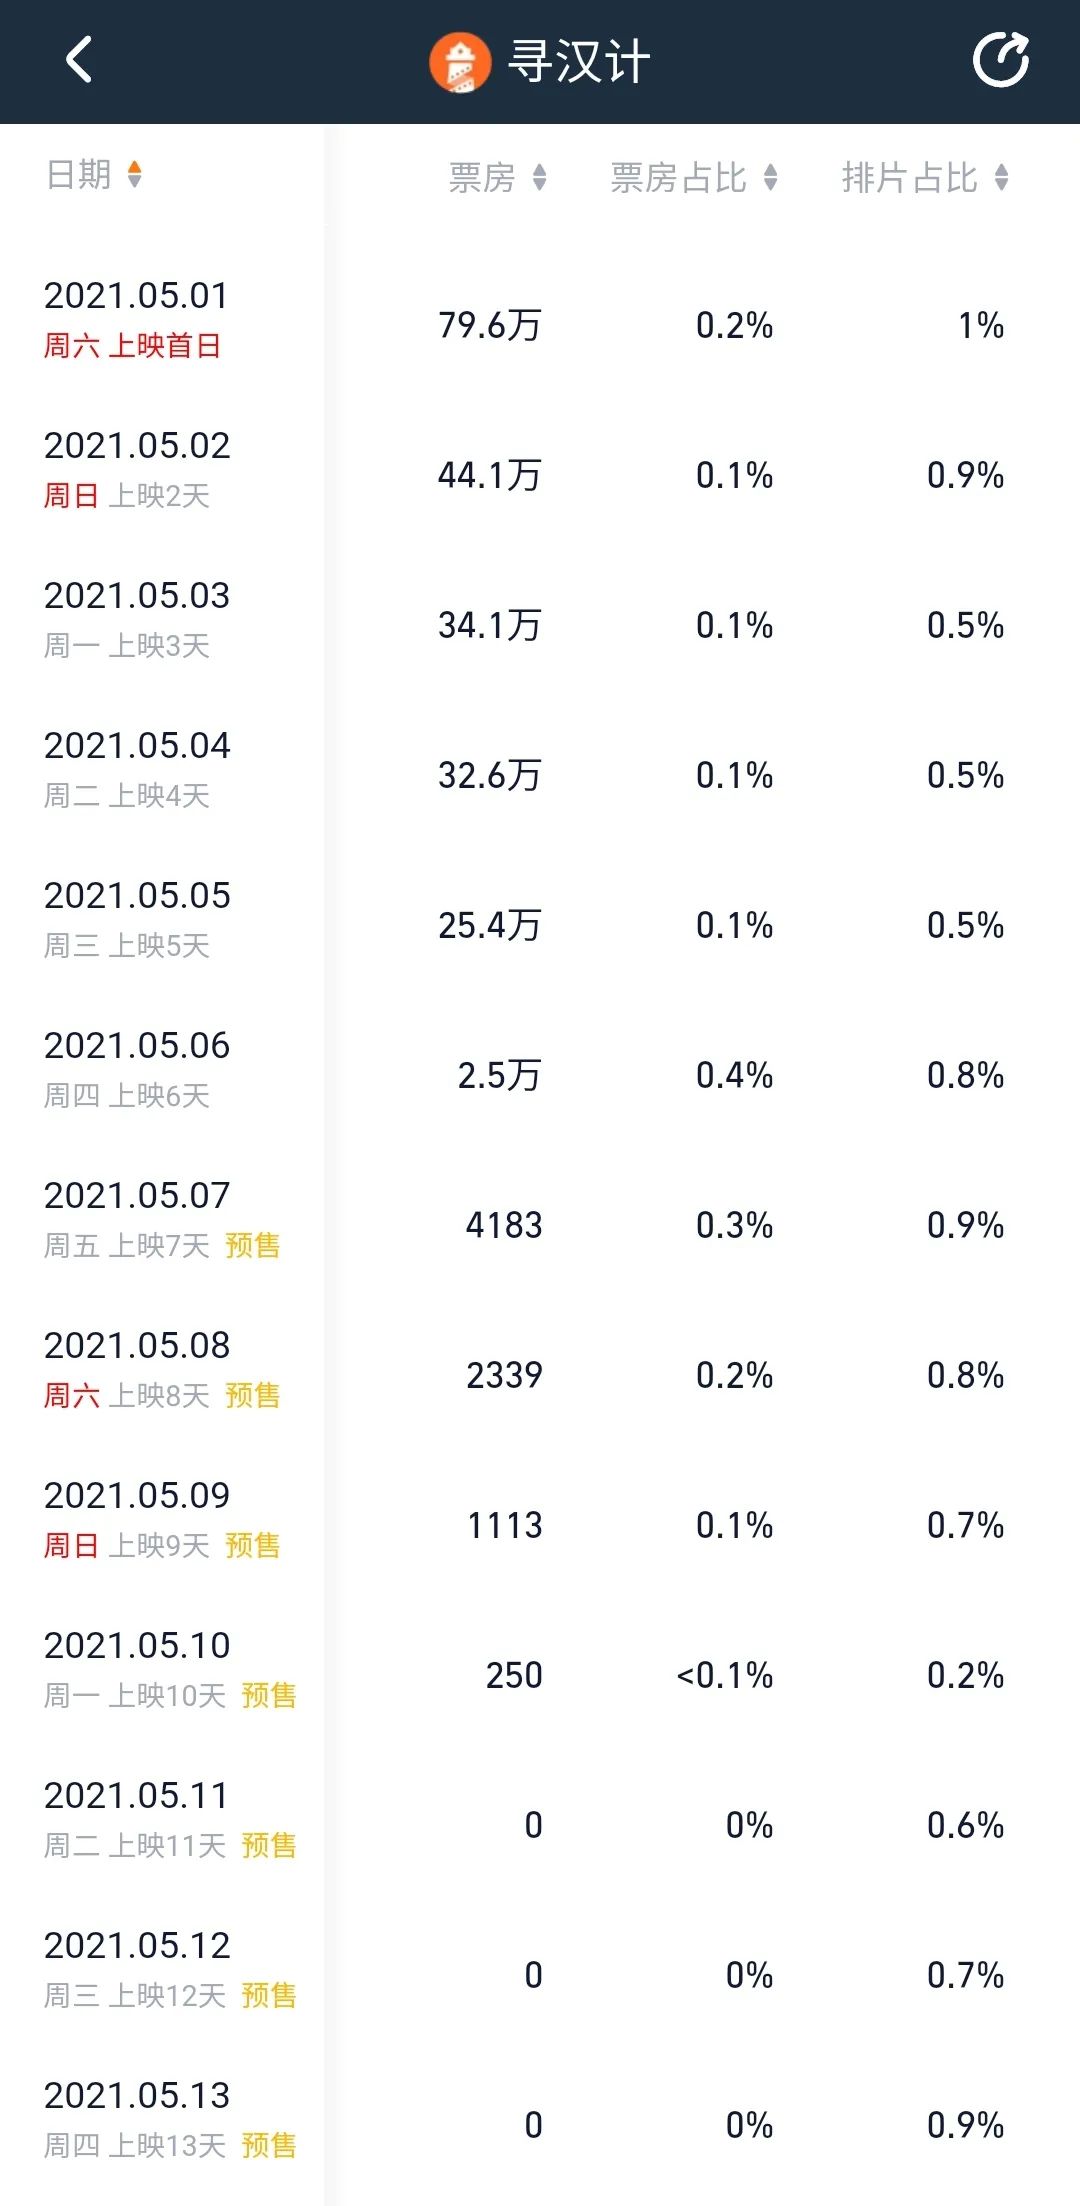Tap sort arrows beside 排片占比 header
The height and width of the screenshot is (2206, 1080).
[1002, 178]
